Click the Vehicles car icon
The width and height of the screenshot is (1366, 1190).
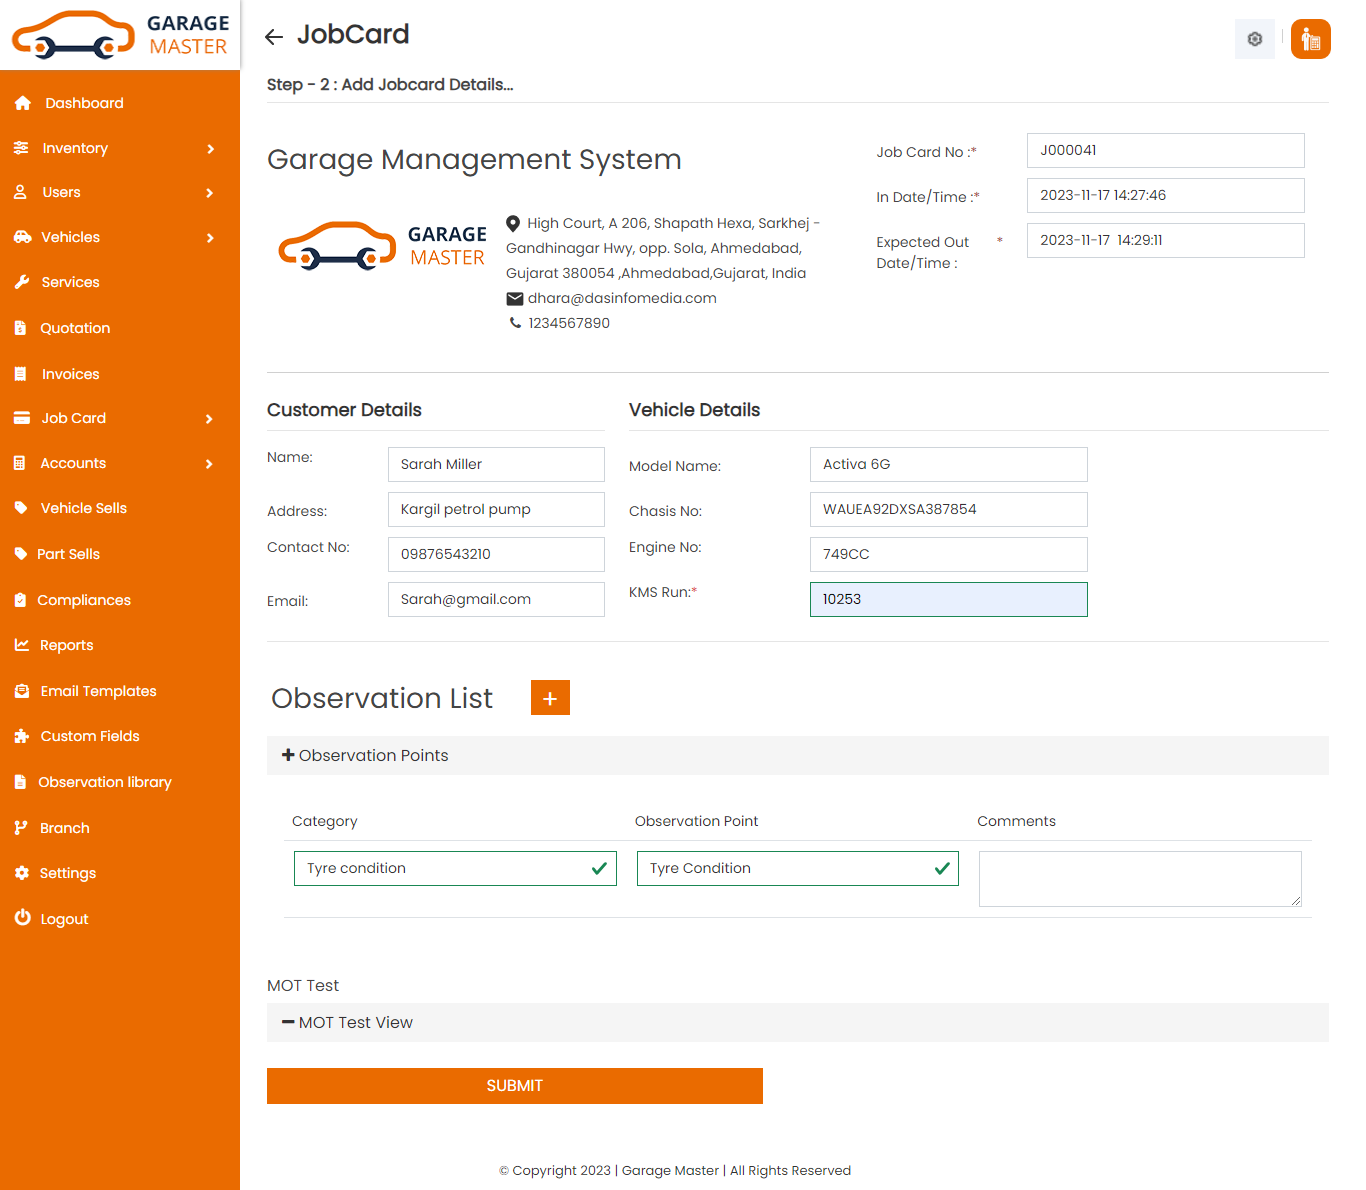pos(22,237)
